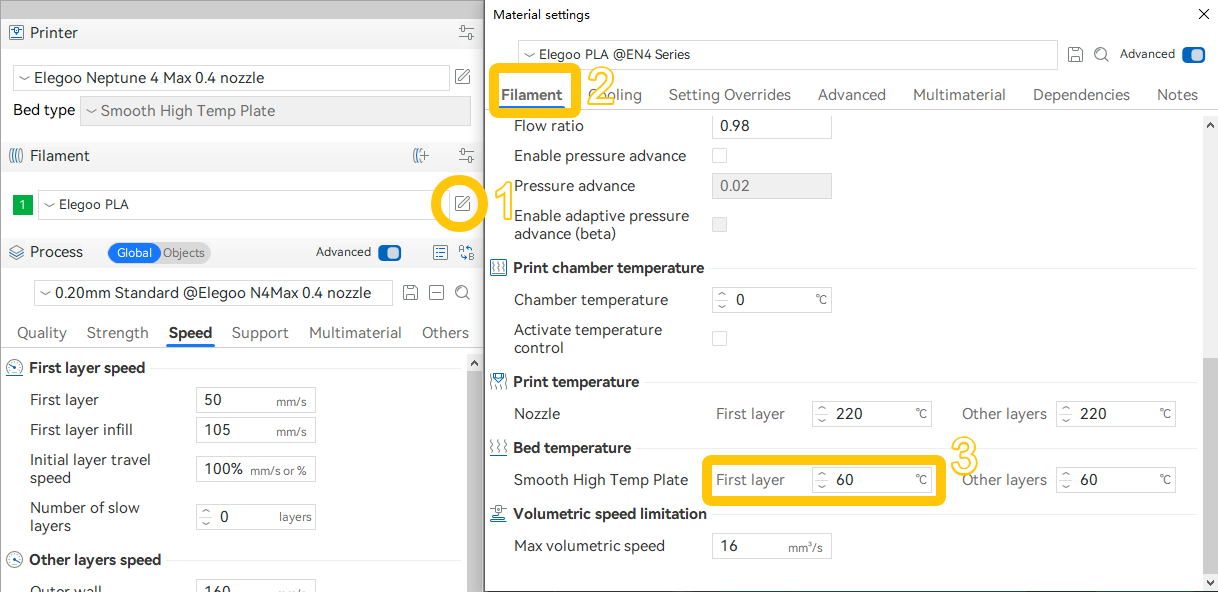Screen dimensions: 1218x592
Task: Click the Process section layers icon
Action: coord(16,252)
